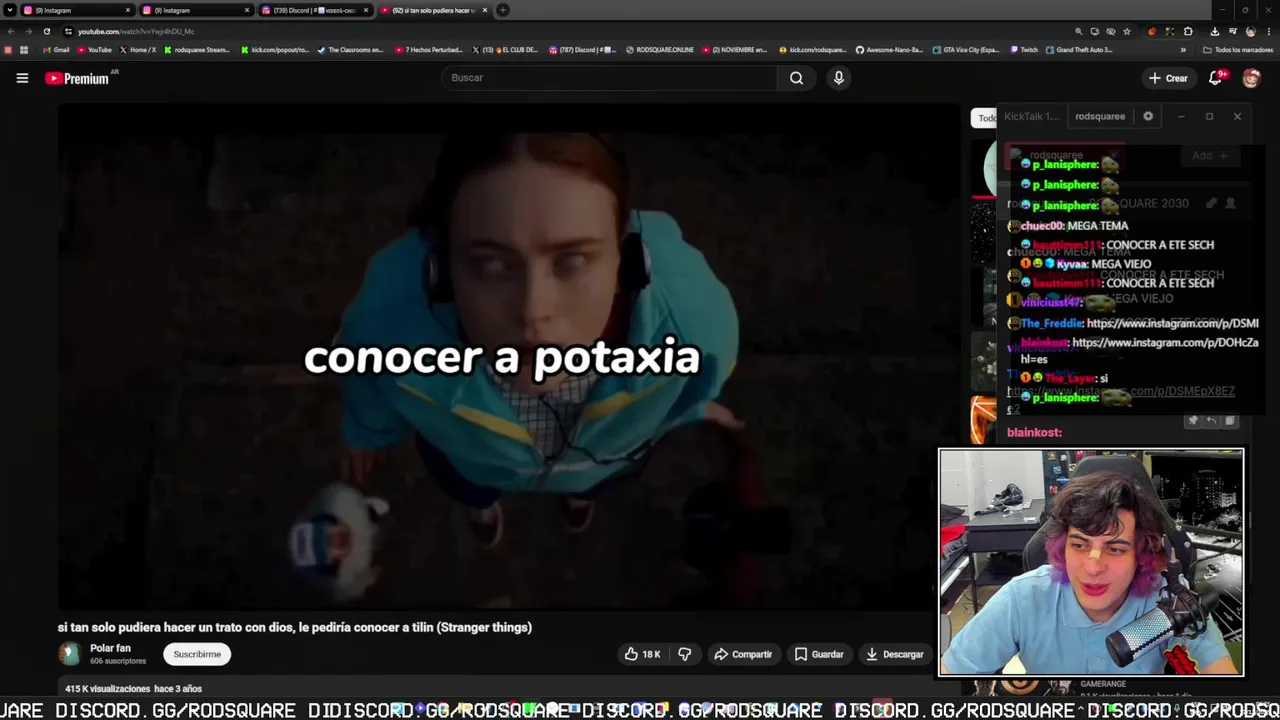Viewport: 1280px width, 720px height.
Task: Switch to the second Instagram browser tab
Action: [x=197, y=10]
